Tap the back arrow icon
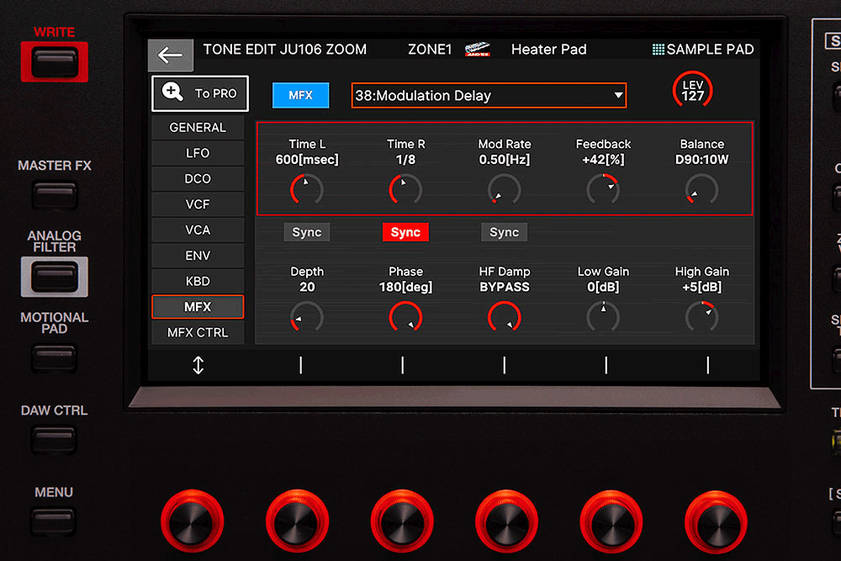Viewport: 841px width, 561px height. [x=170, y=56]
